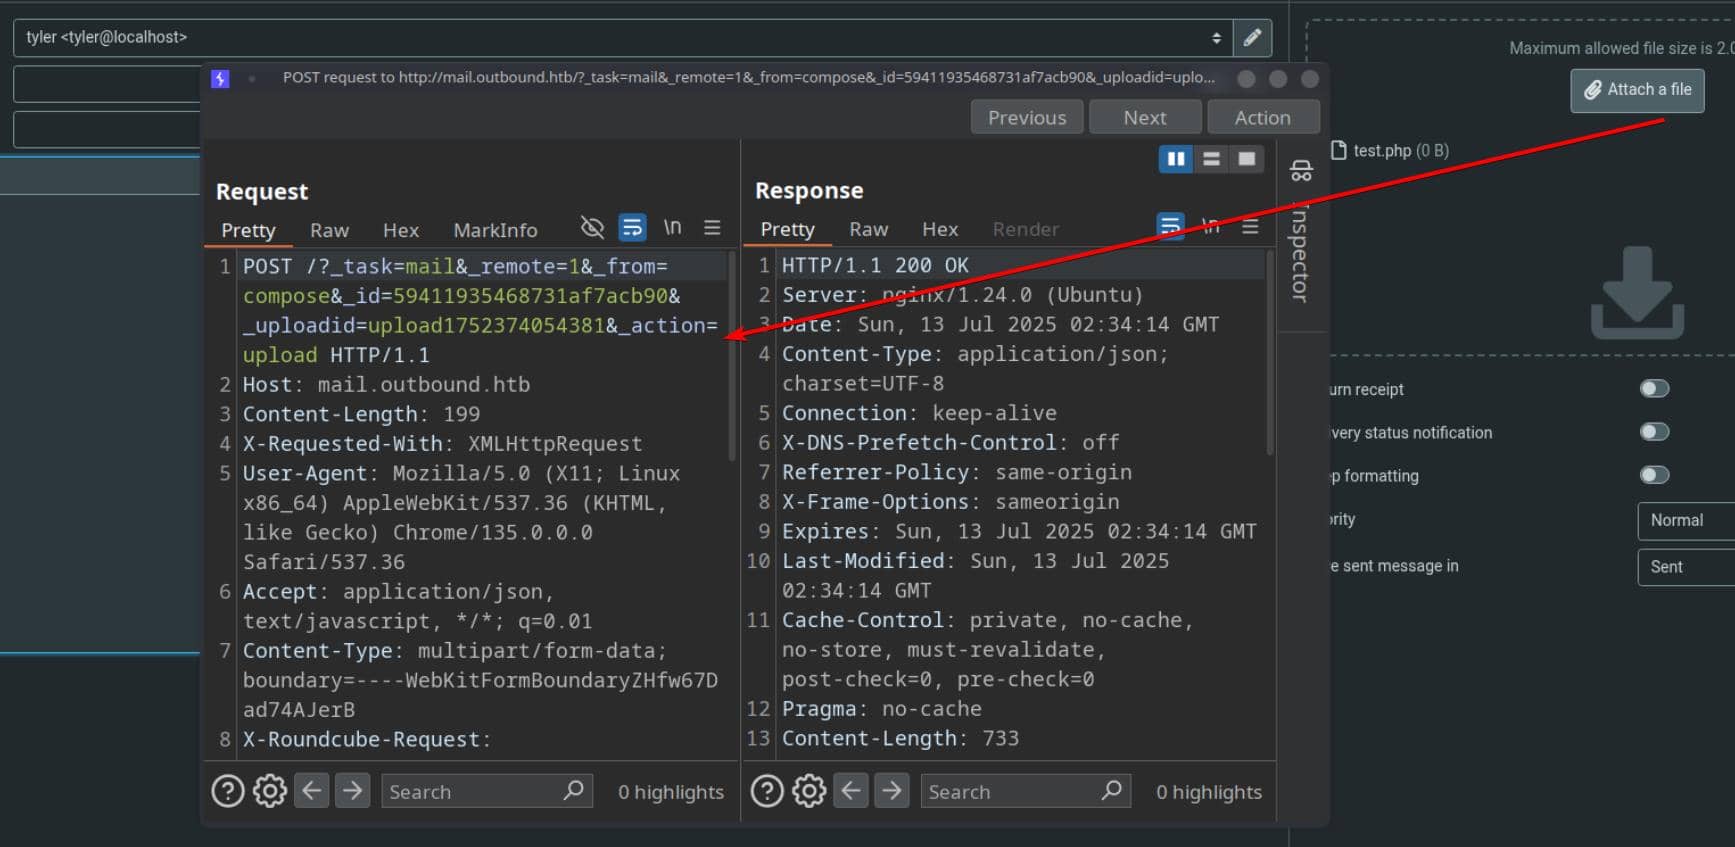This screenshot has width=1735, height=847.
Task: Select the Hex tab in Response
Action: pyautogui.click(x=940, y=229)
